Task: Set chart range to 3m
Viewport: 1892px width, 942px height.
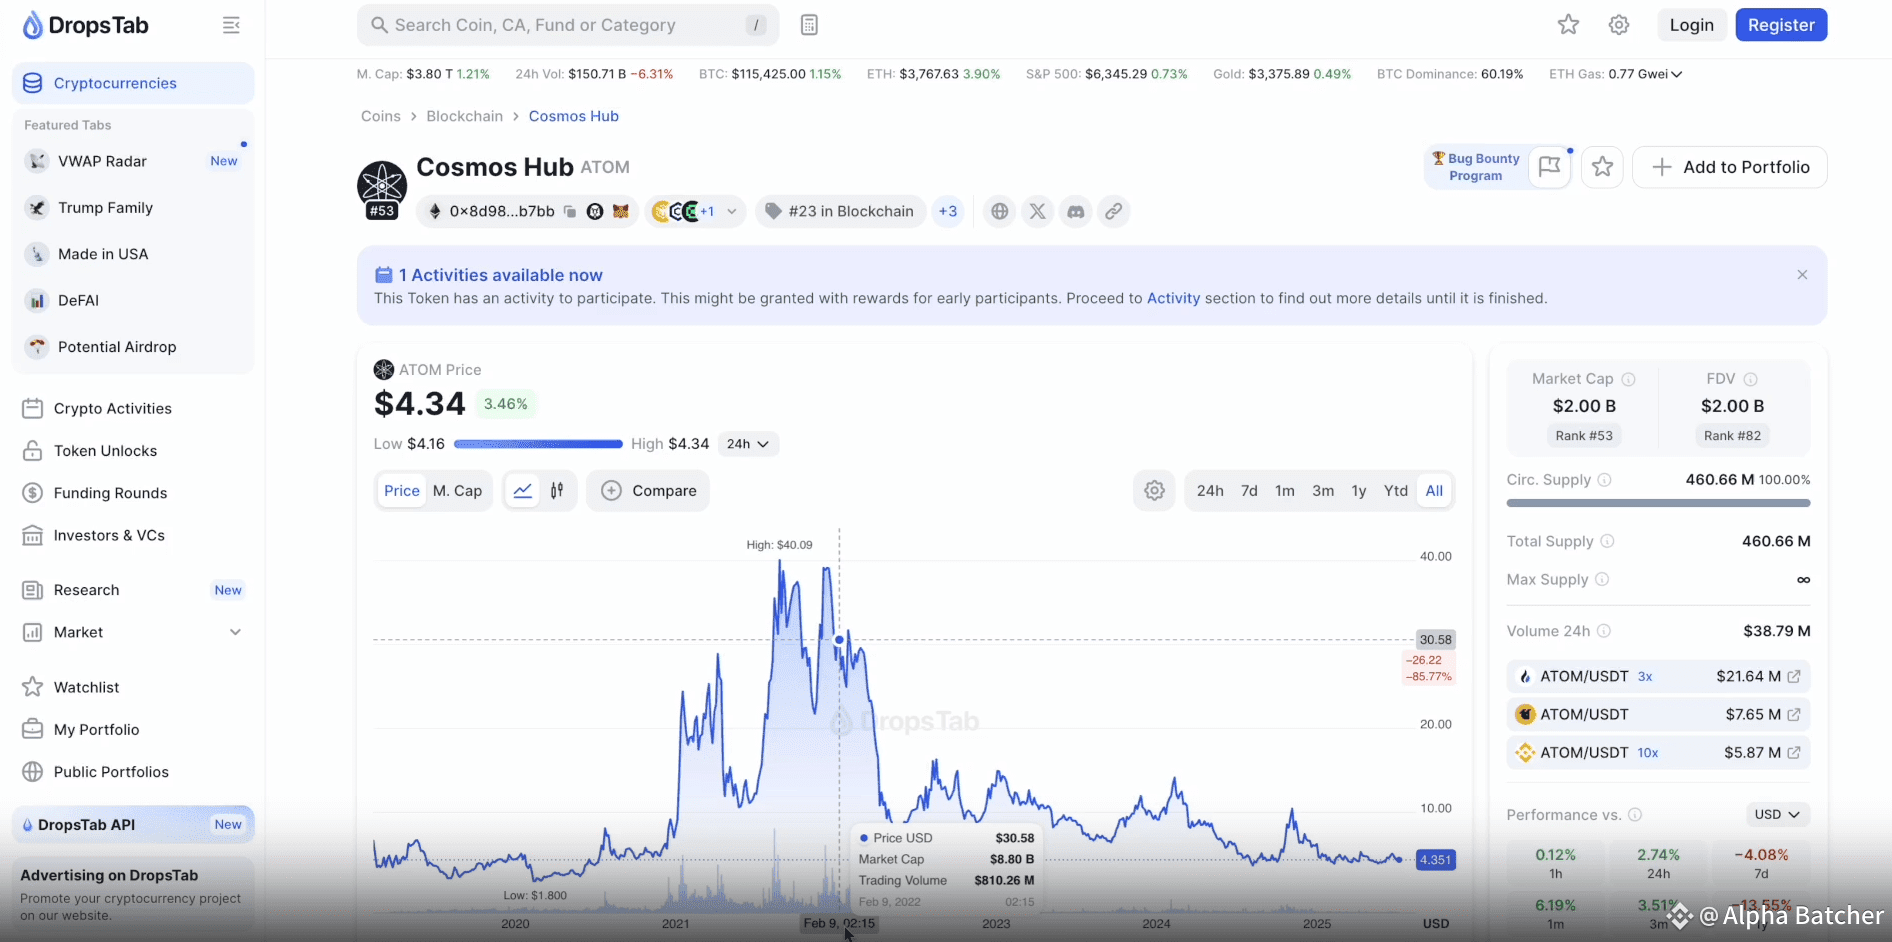Action: tap(1323, 491)
